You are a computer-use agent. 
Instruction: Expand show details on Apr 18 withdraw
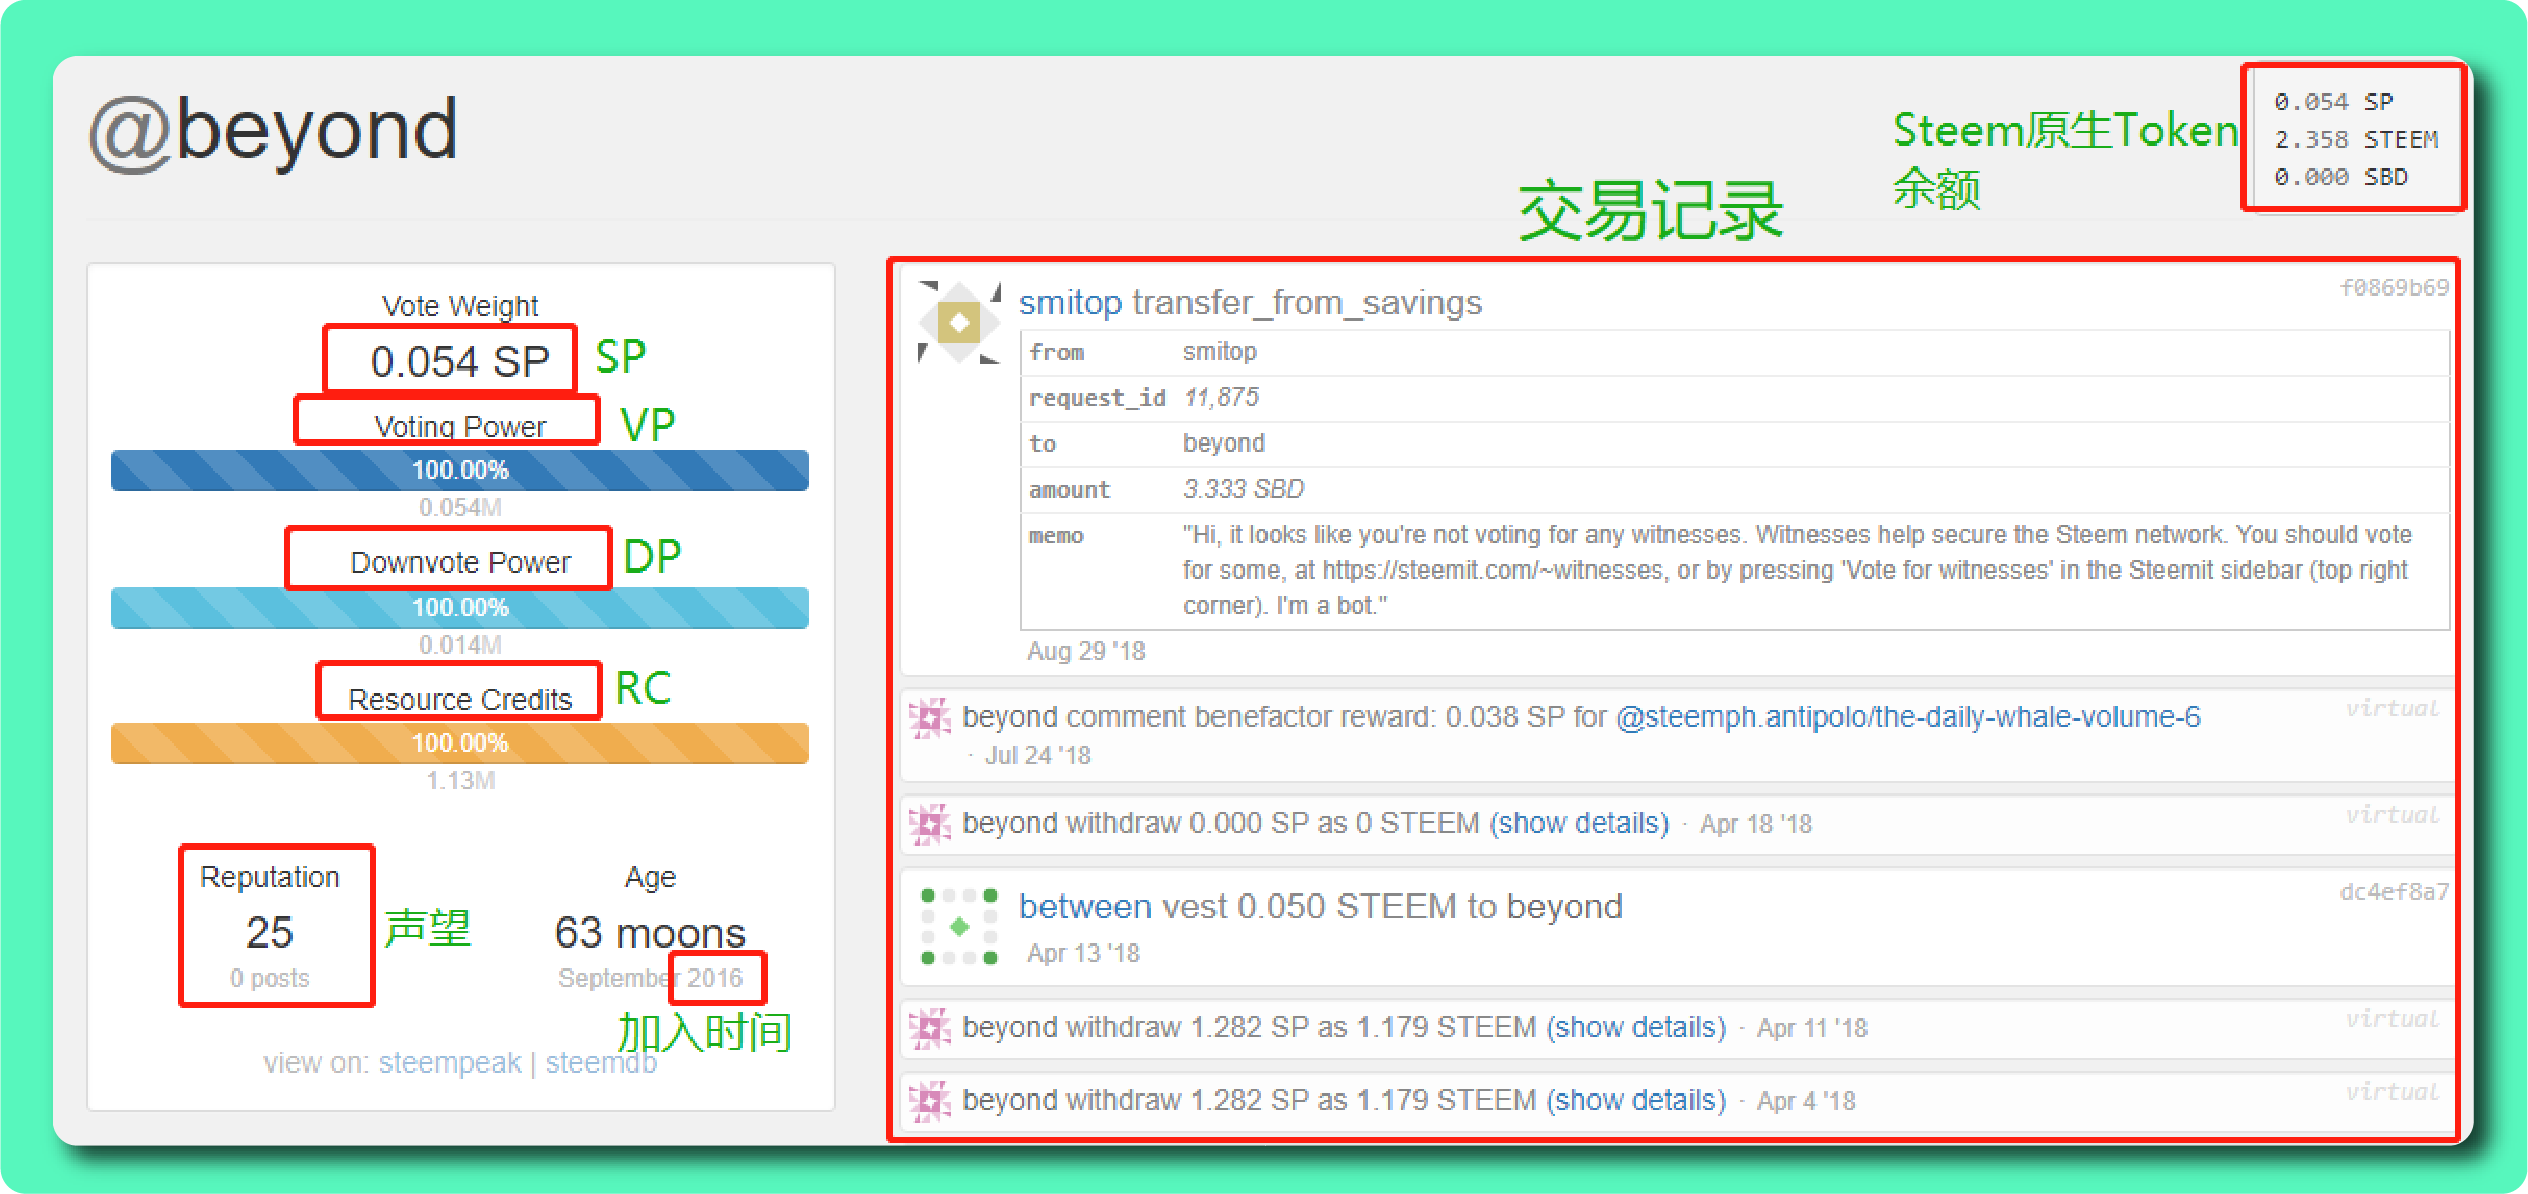coord(1579,823)
